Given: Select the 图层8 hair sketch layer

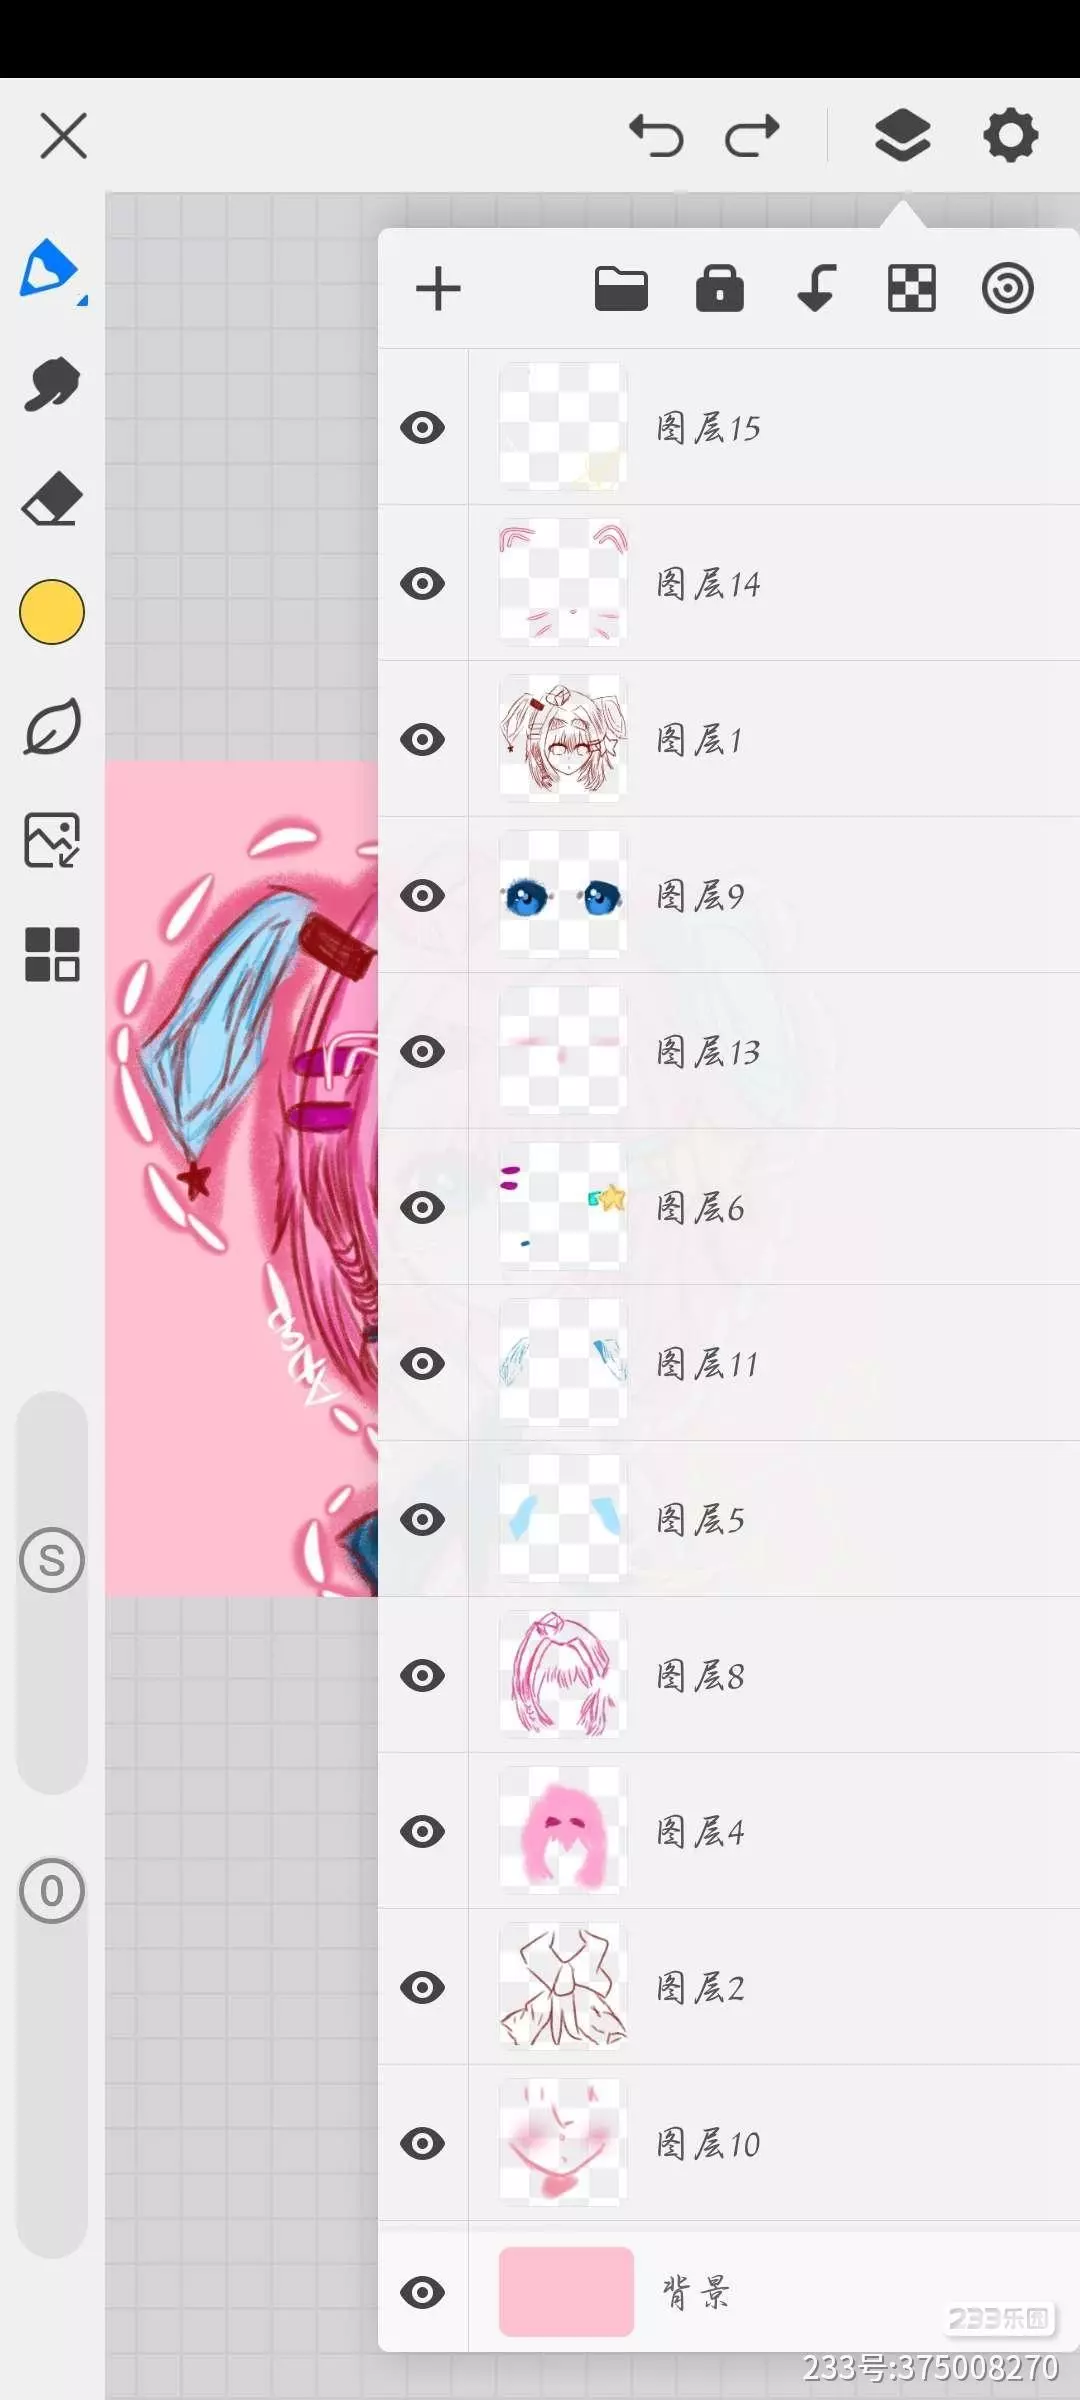Looking at the screenshot, I should pos(729,1675).
